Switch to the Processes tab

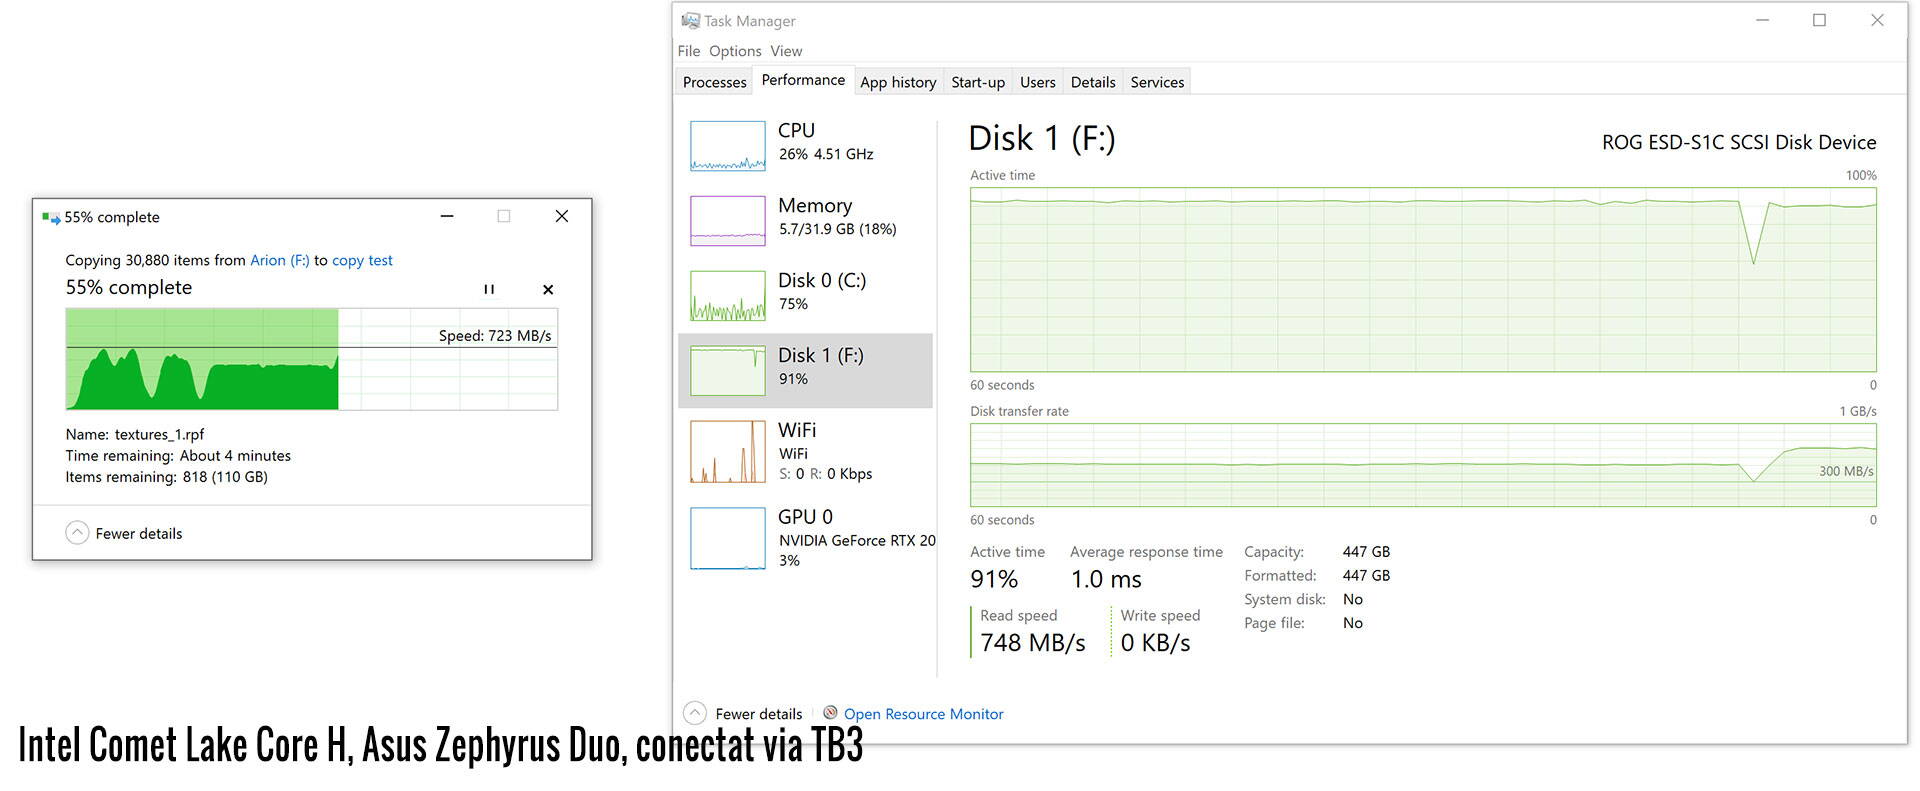[x=714, y=82]
